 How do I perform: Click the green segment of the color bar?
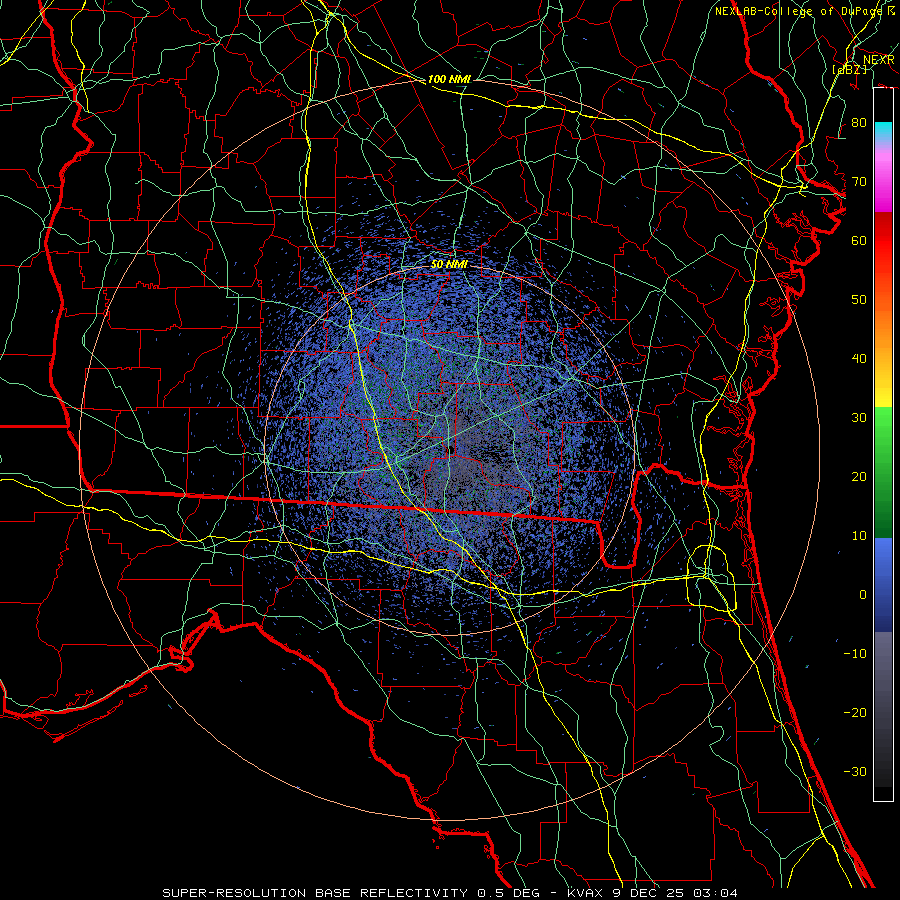pos(883,472)
